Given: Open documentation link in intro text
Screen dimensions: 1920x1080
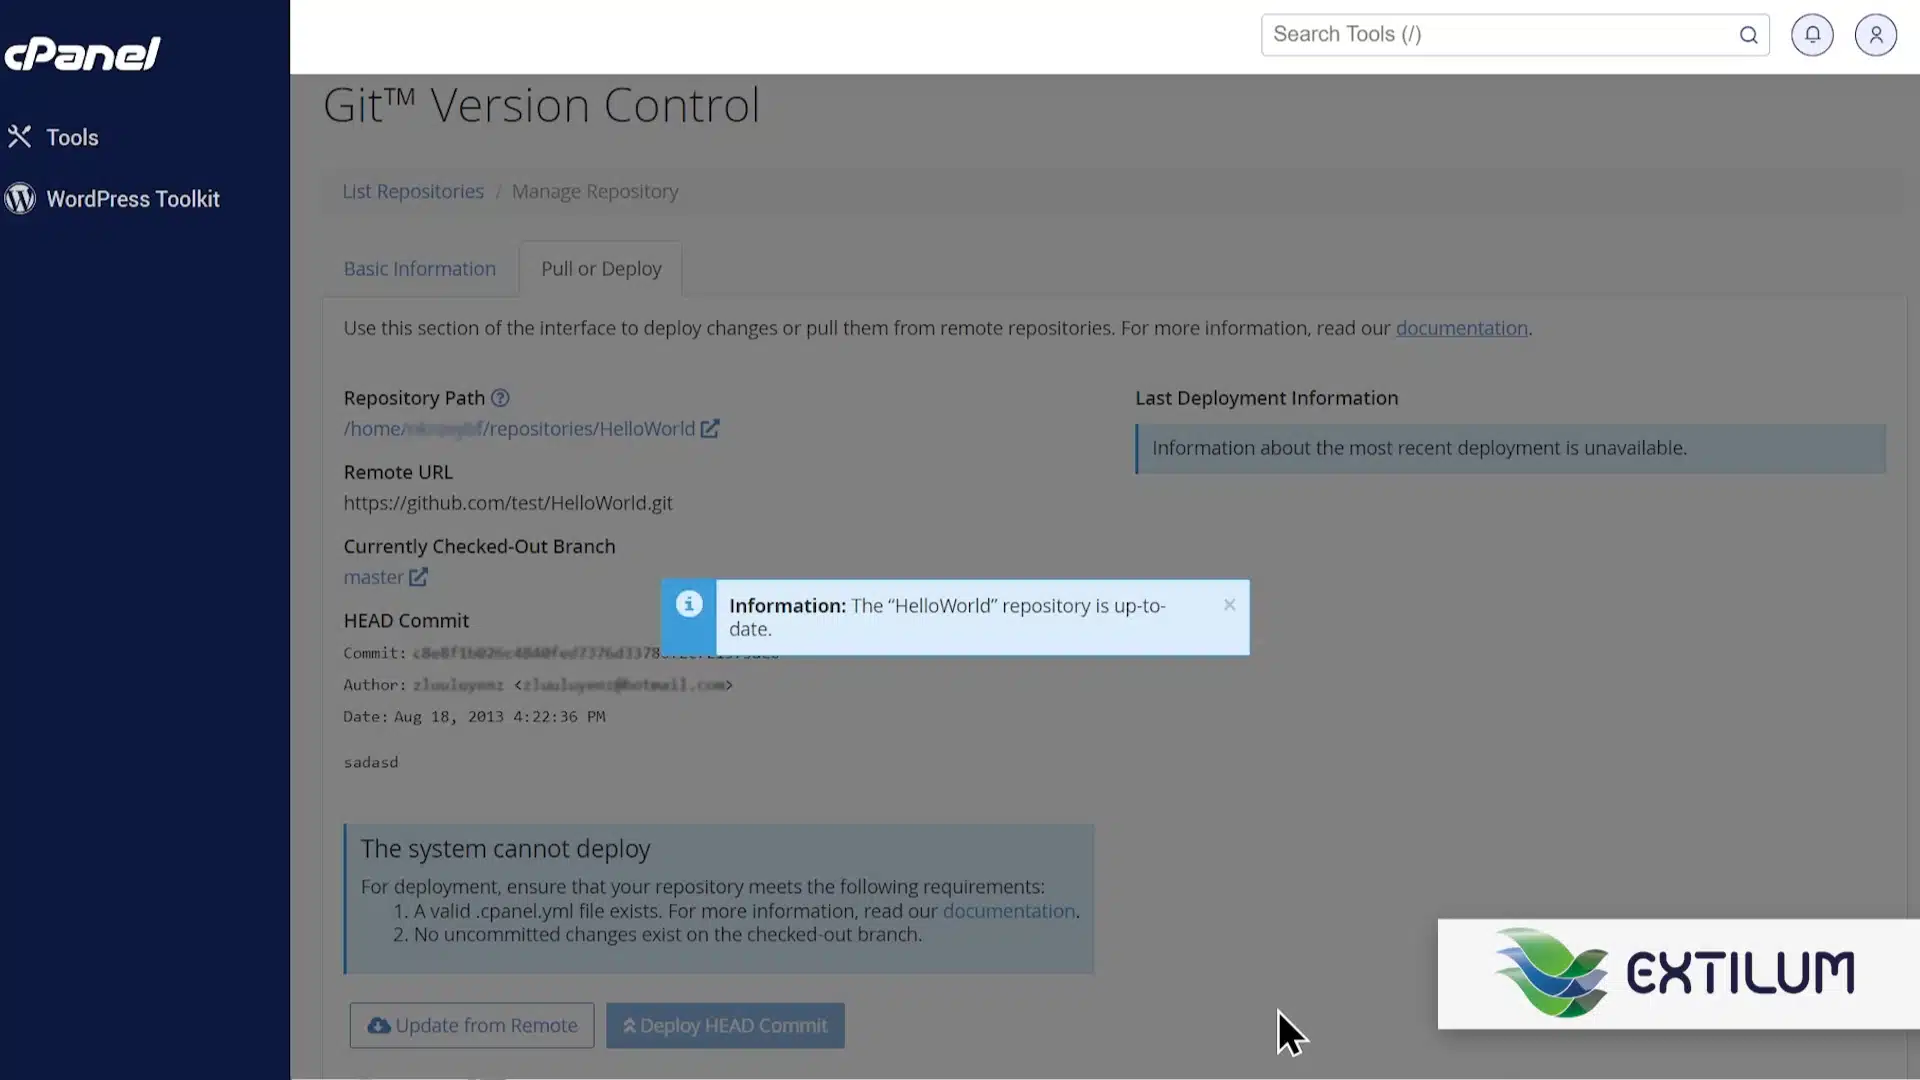Looking at the screenshot, I should [1461, 328].
